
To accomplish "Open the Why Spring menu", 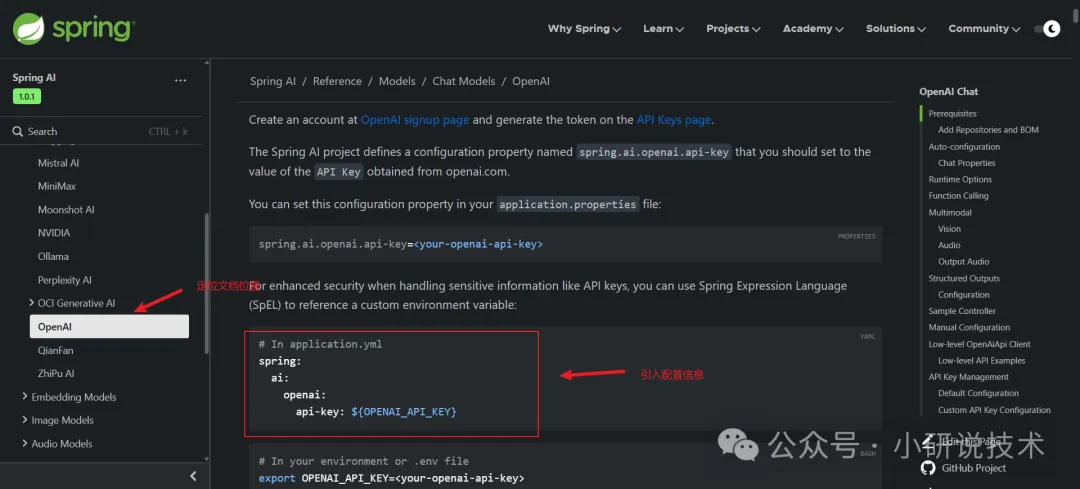I will tap(584, 28).
